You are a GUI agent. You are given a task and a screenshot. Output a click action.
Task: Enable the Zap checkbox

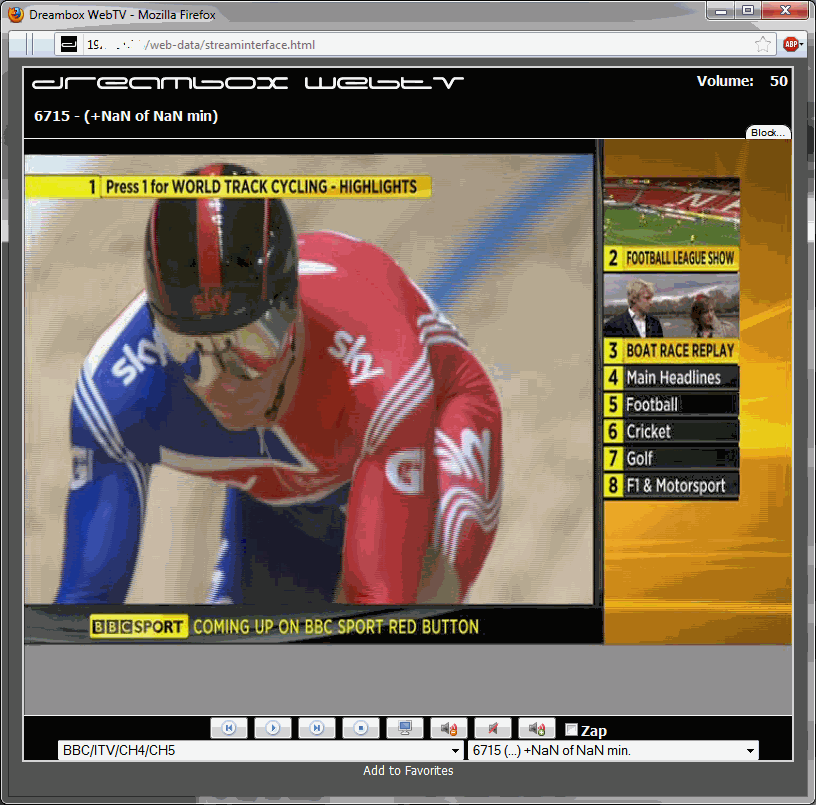point(571,730)
